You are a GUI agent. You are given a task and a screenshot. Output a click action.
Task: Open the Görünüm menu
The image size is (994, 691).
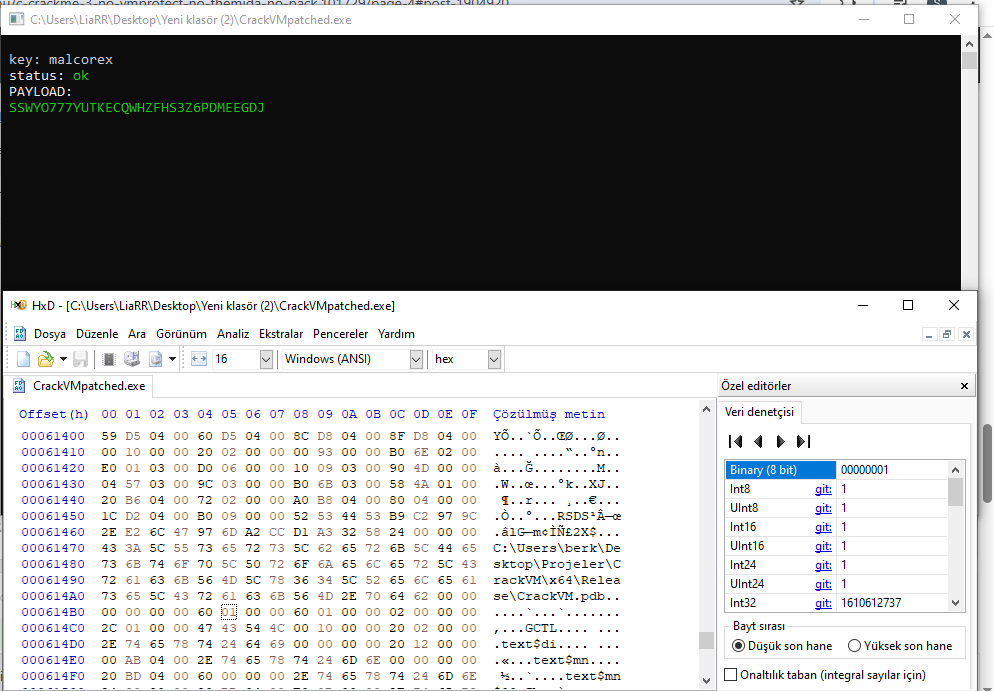181,334
